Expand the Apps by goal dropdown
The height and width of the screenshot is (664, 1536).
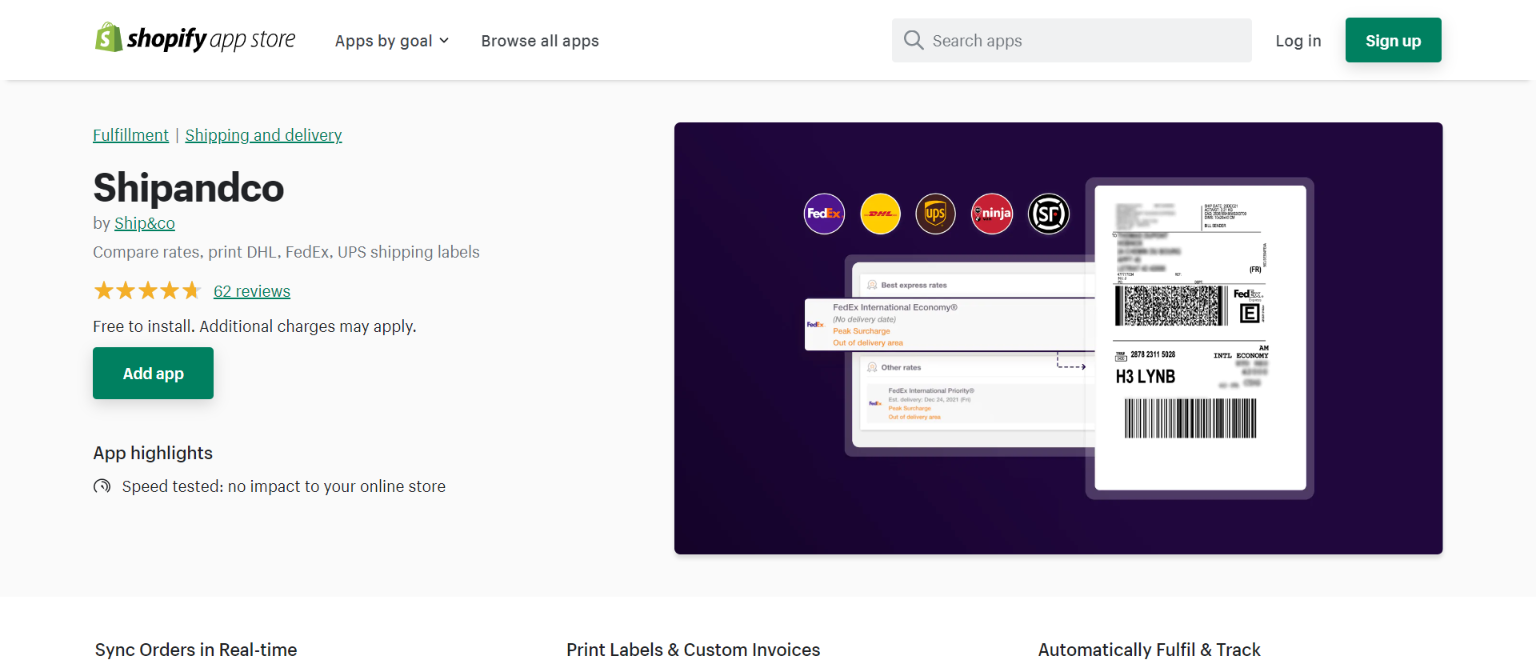[392, 41]
